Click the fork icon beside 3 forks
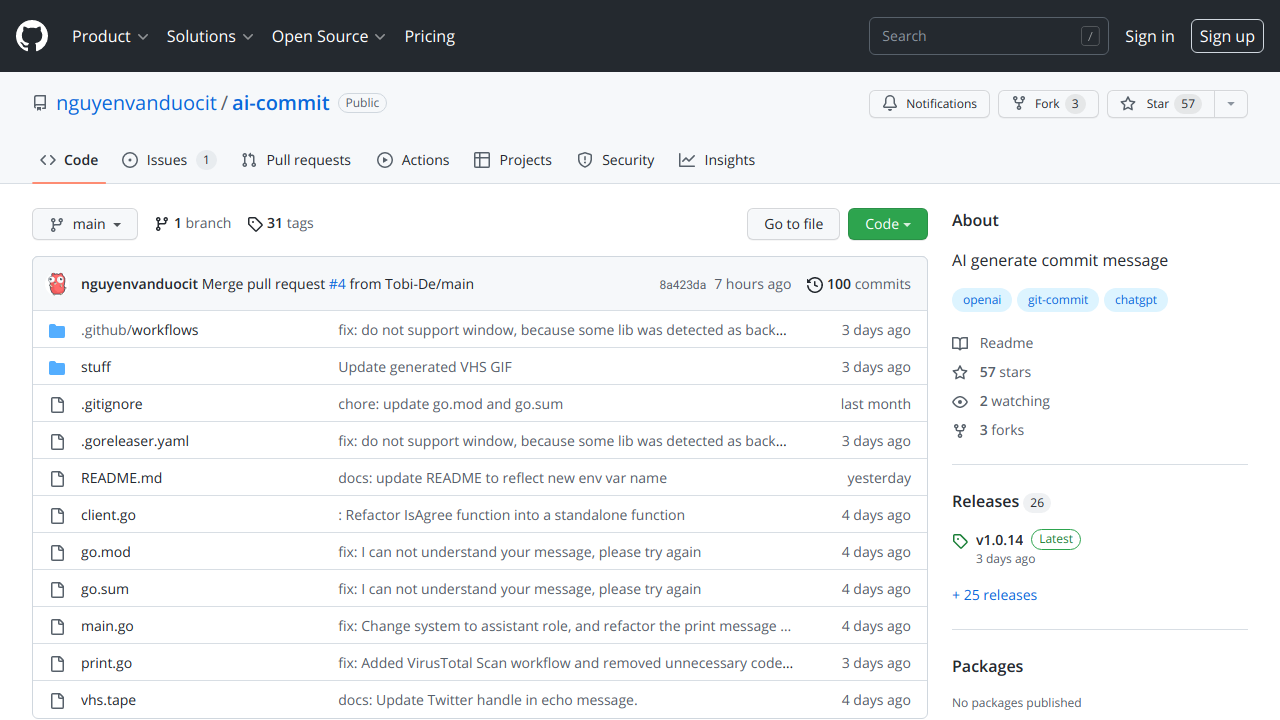1280x720 pixels. 960,430
